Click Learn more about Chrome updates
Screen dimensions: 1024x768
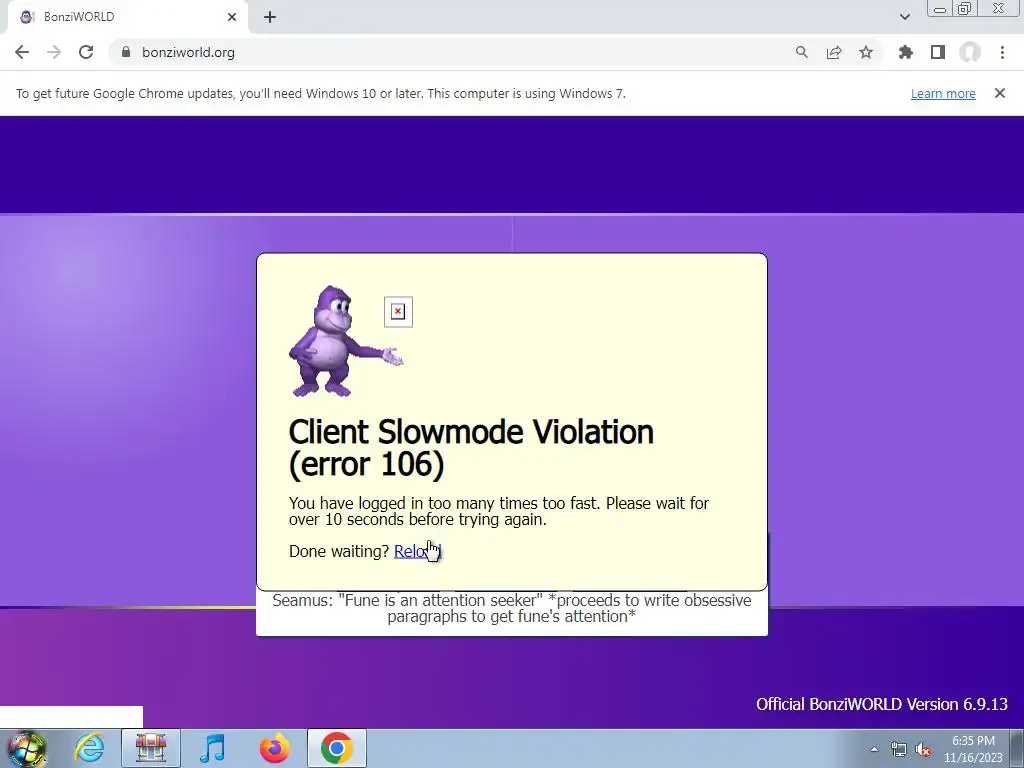943,93
